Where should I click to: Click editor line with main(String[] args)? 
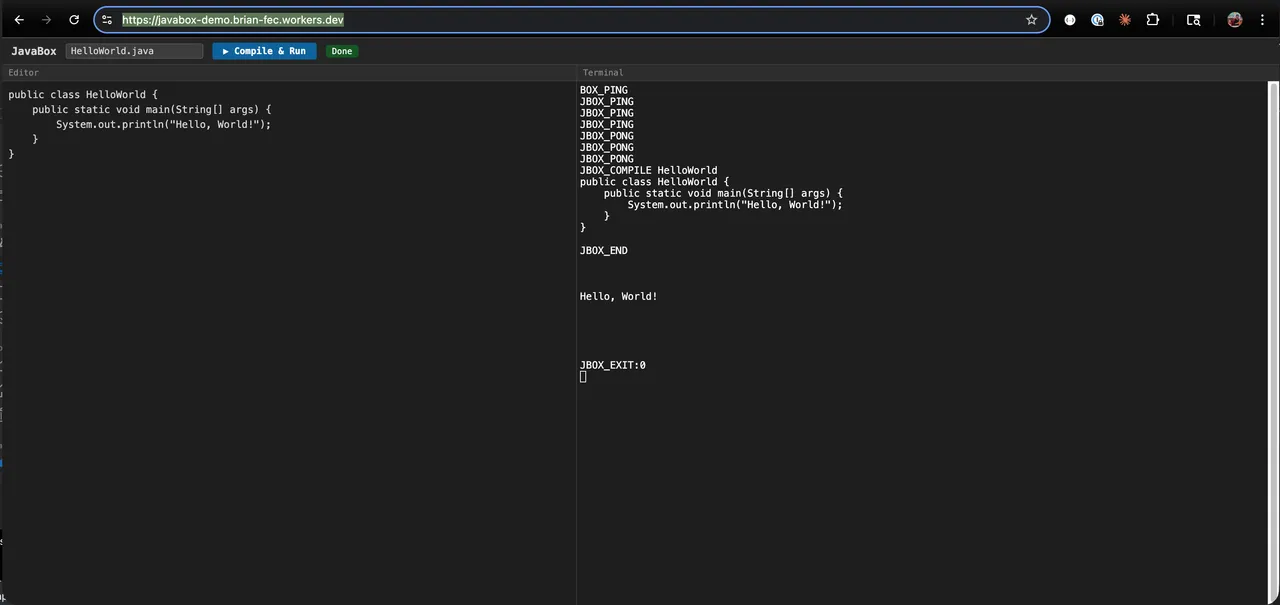152,110
